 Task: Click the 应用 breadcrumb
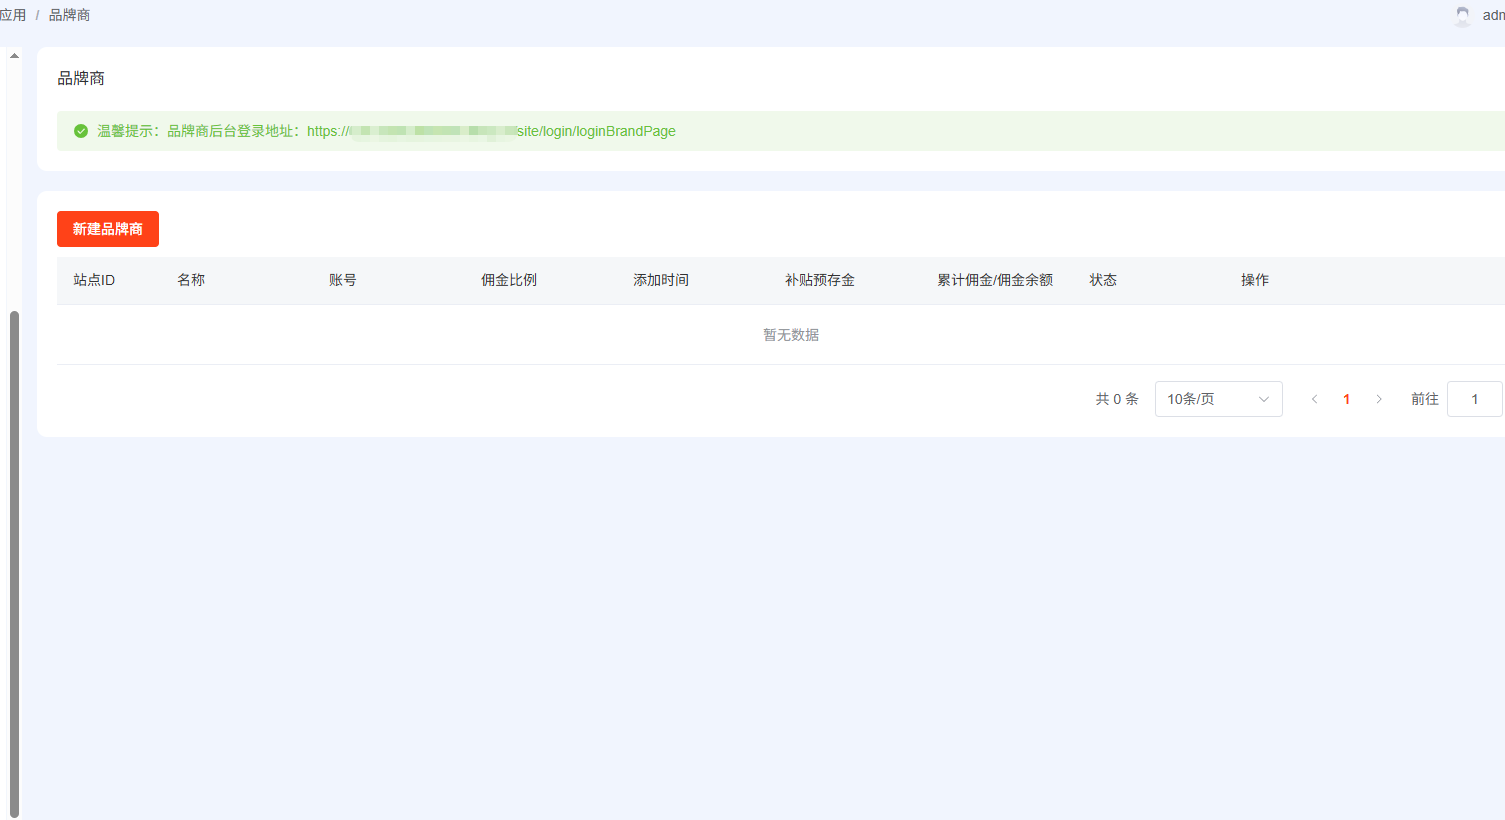tap(13, 15)
